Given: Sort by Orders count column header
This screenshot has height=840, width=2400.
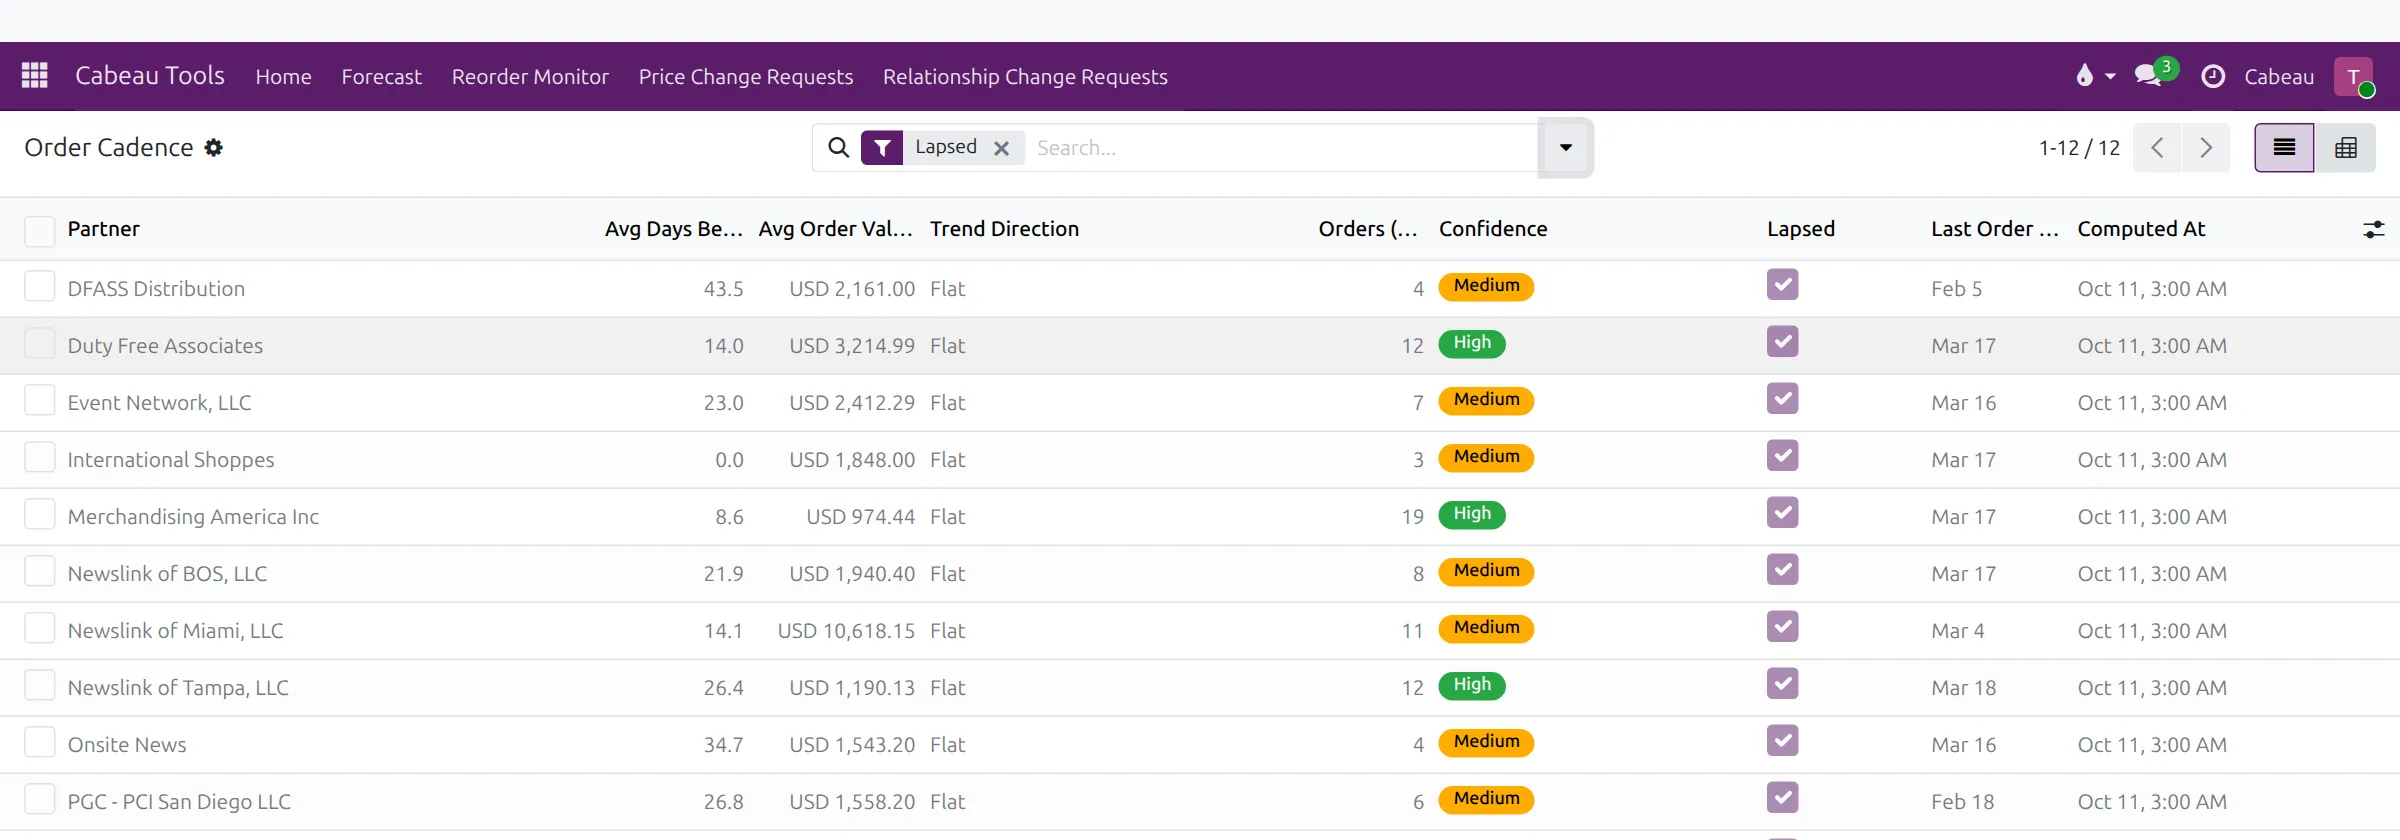Looking at the screenshot, I should pyautogui.click(x=1368, y=229).
